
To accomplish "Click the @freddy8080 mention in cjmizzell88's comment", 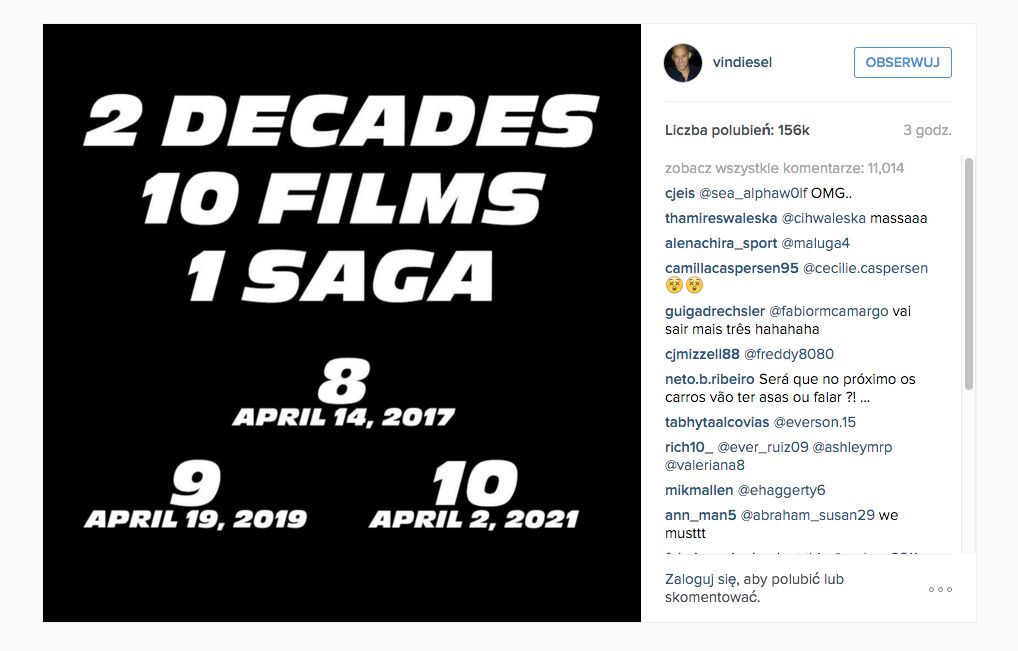I will click(x=791, y=353).
